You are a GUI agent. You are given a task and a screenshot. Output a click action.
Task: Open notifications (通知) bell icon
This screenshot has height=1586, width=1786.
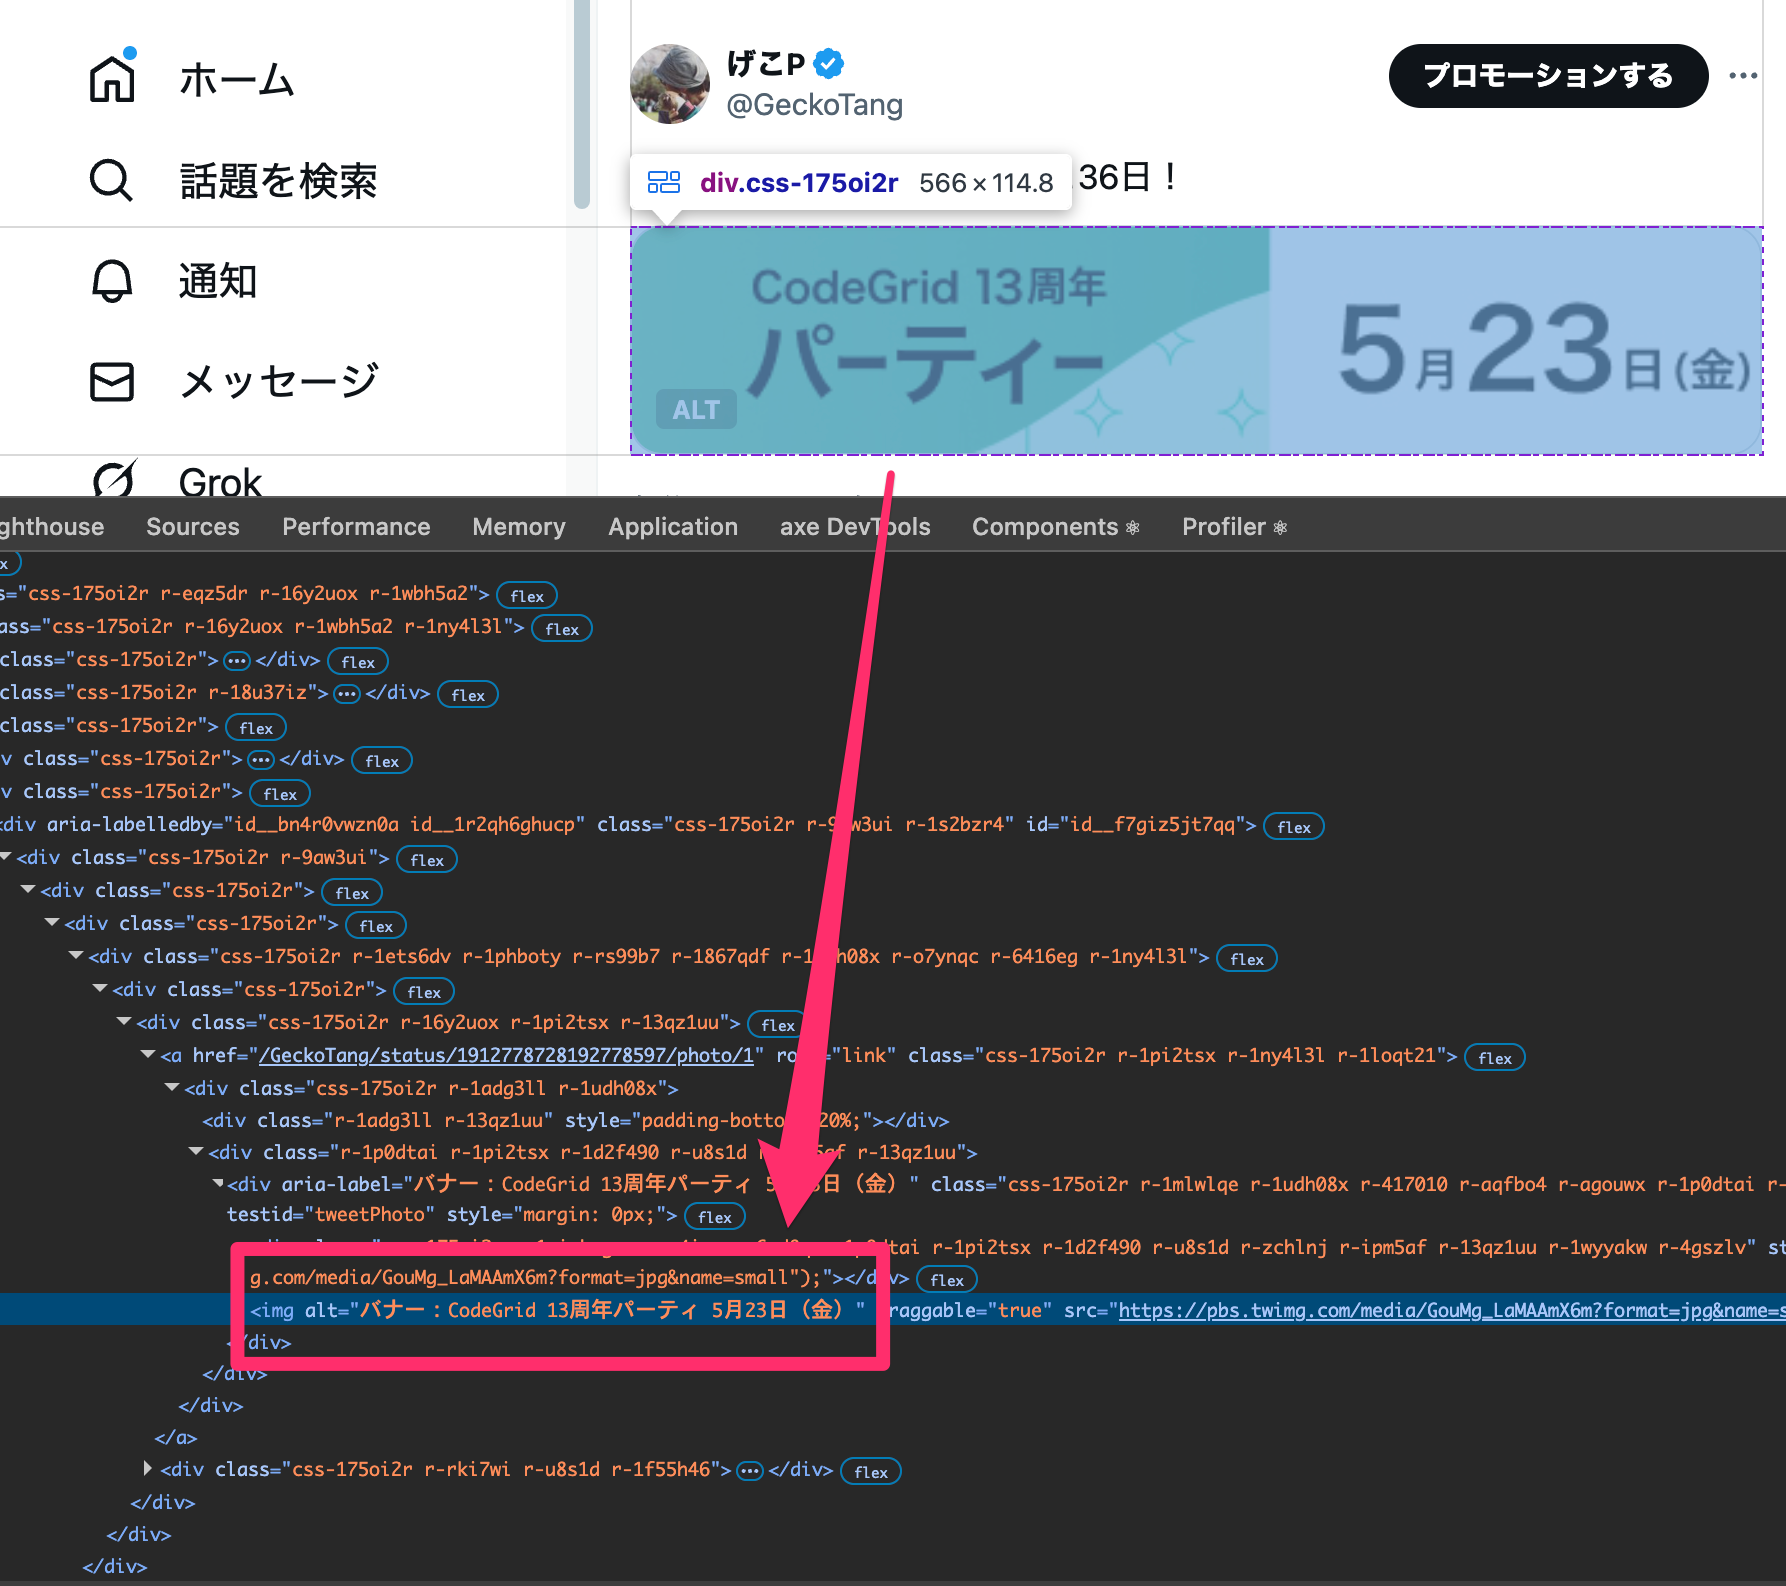(112, 281)
